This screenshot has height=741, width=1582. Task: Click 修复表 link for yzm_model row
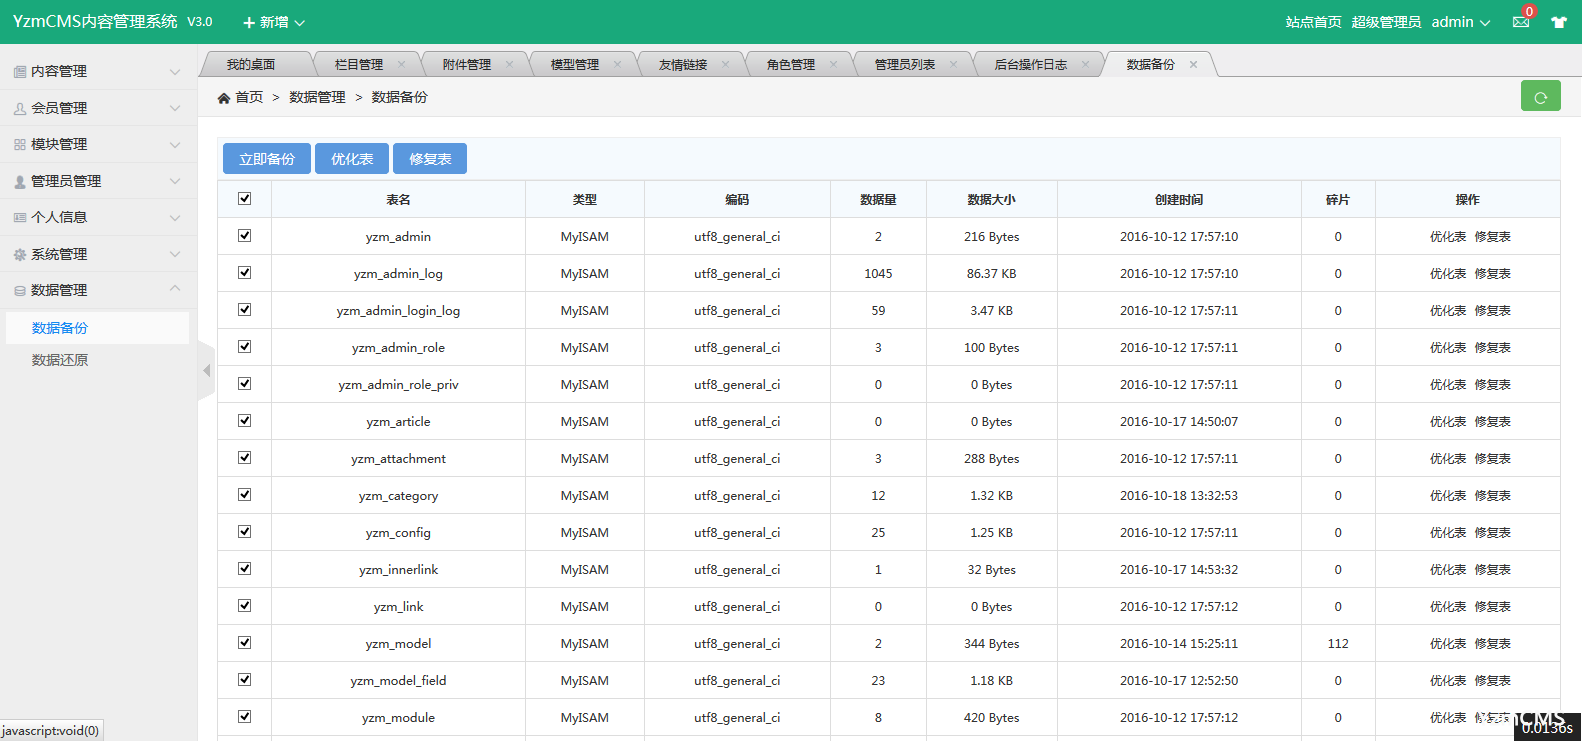point(1492,644)
